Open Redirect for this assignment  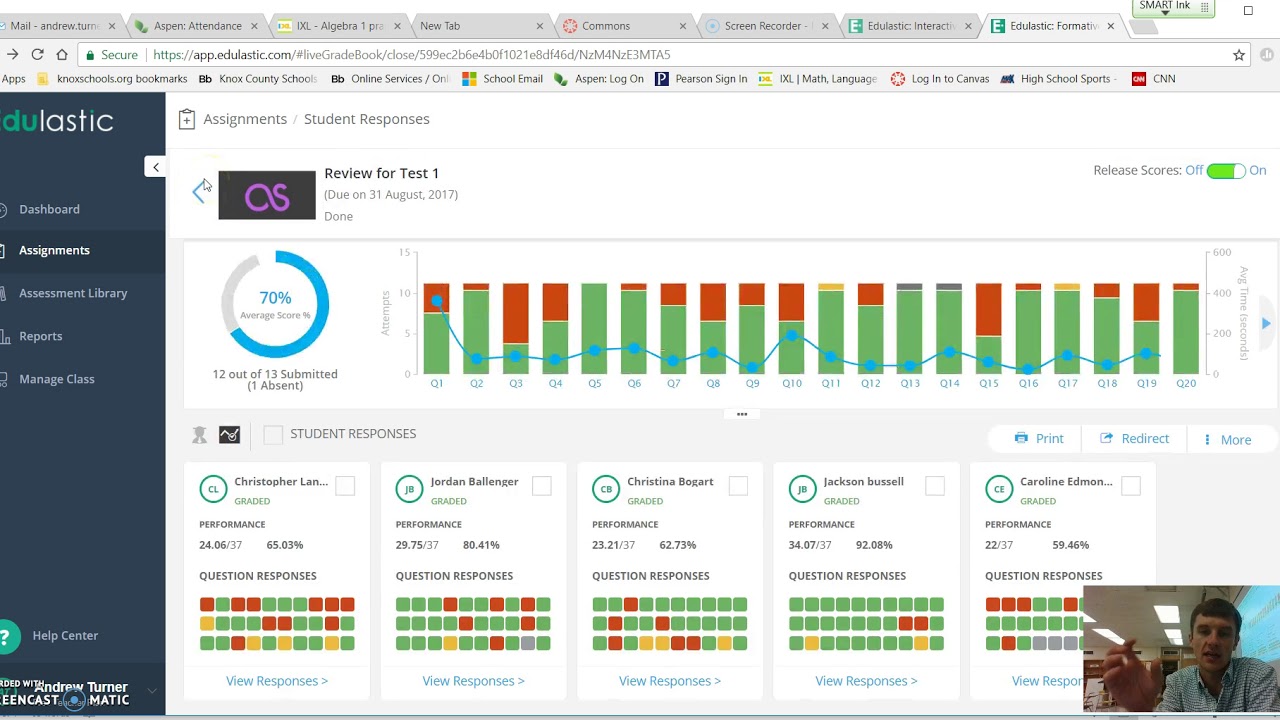pyautogui.click(x=1134, y=438)
